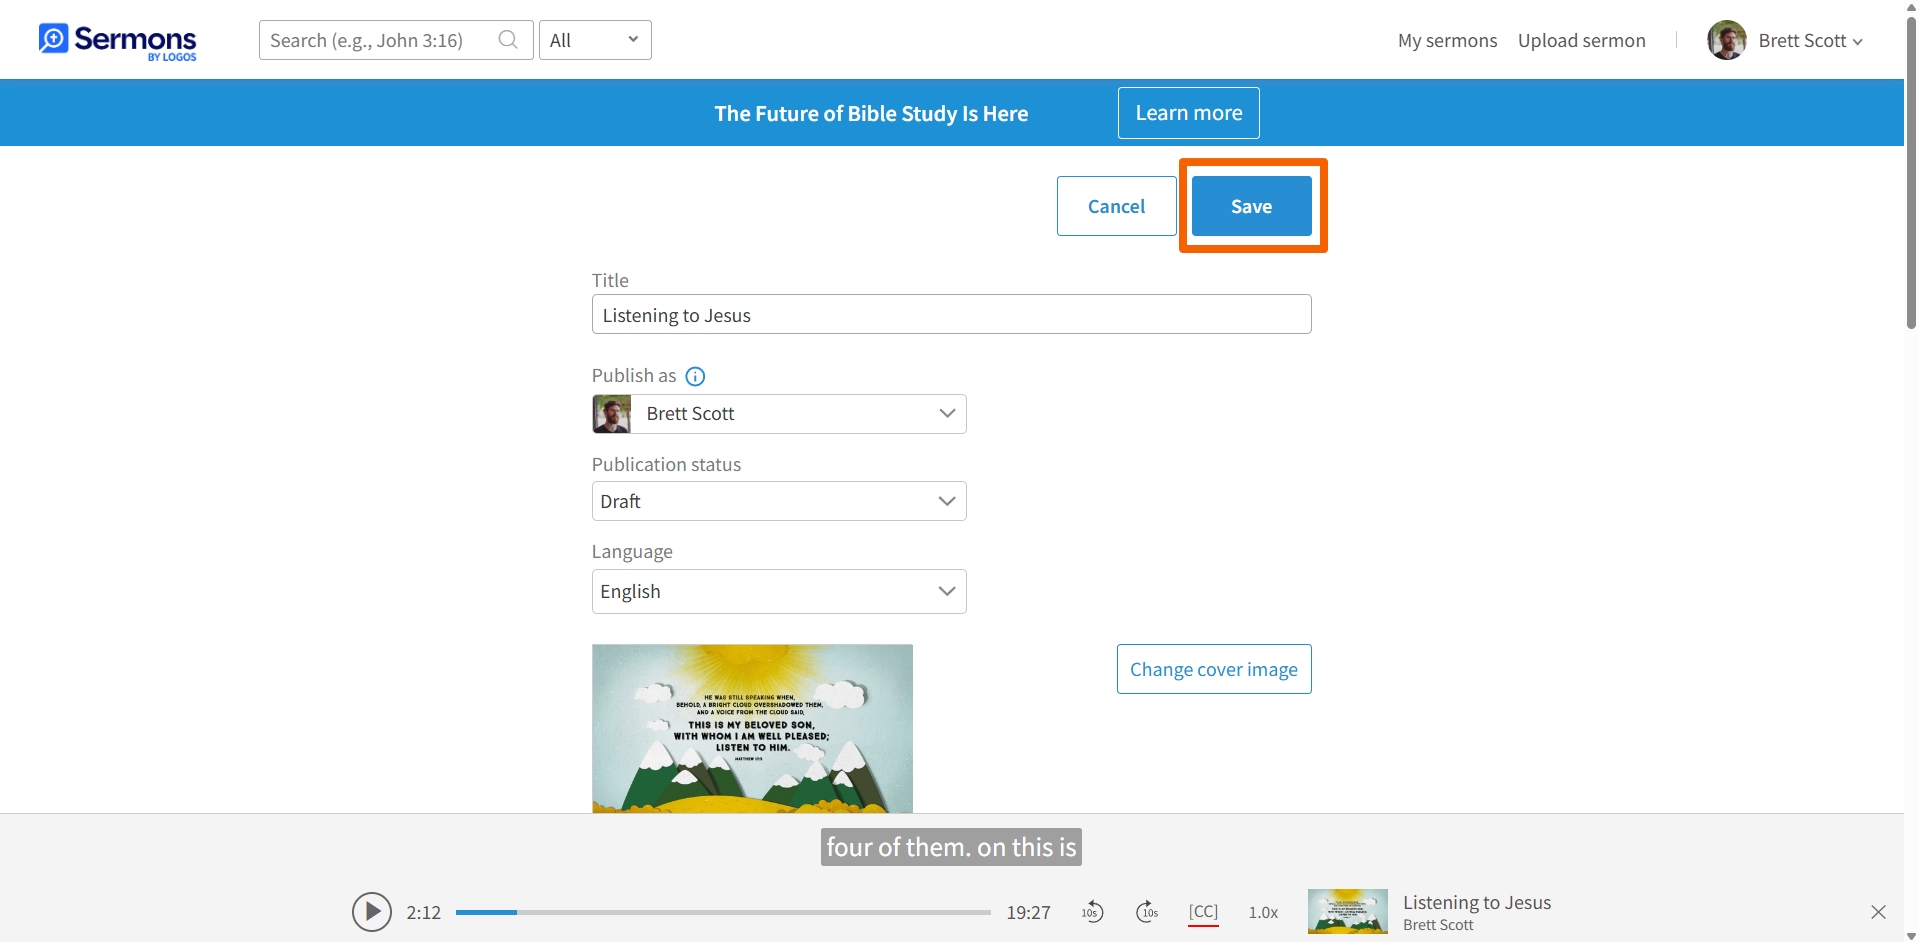Click the page vertical scrollbar
The height and width of the screenshot is (942, 1919).
coord(1911,172)
